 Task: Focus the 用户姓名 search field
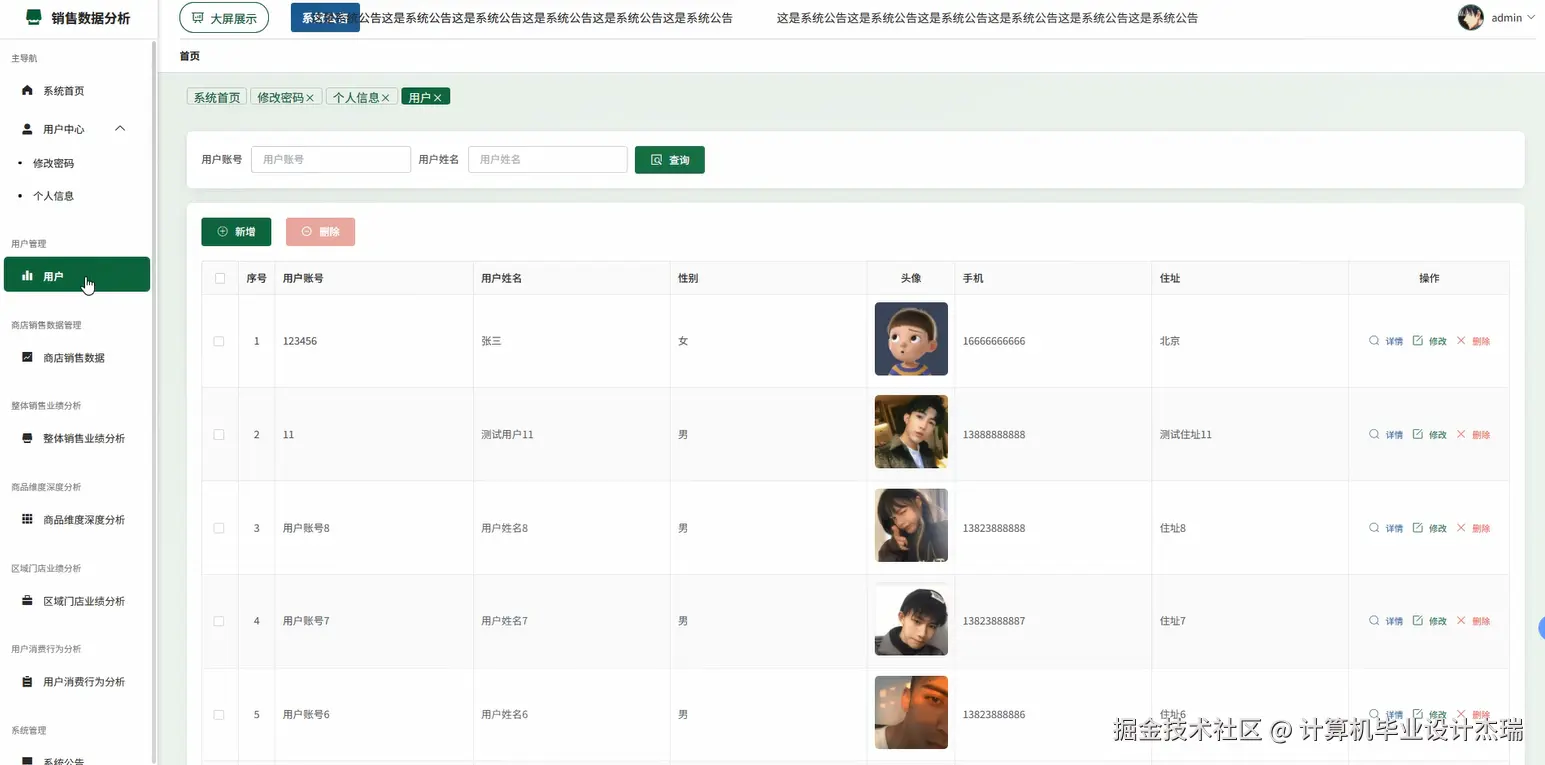(548, 159)
